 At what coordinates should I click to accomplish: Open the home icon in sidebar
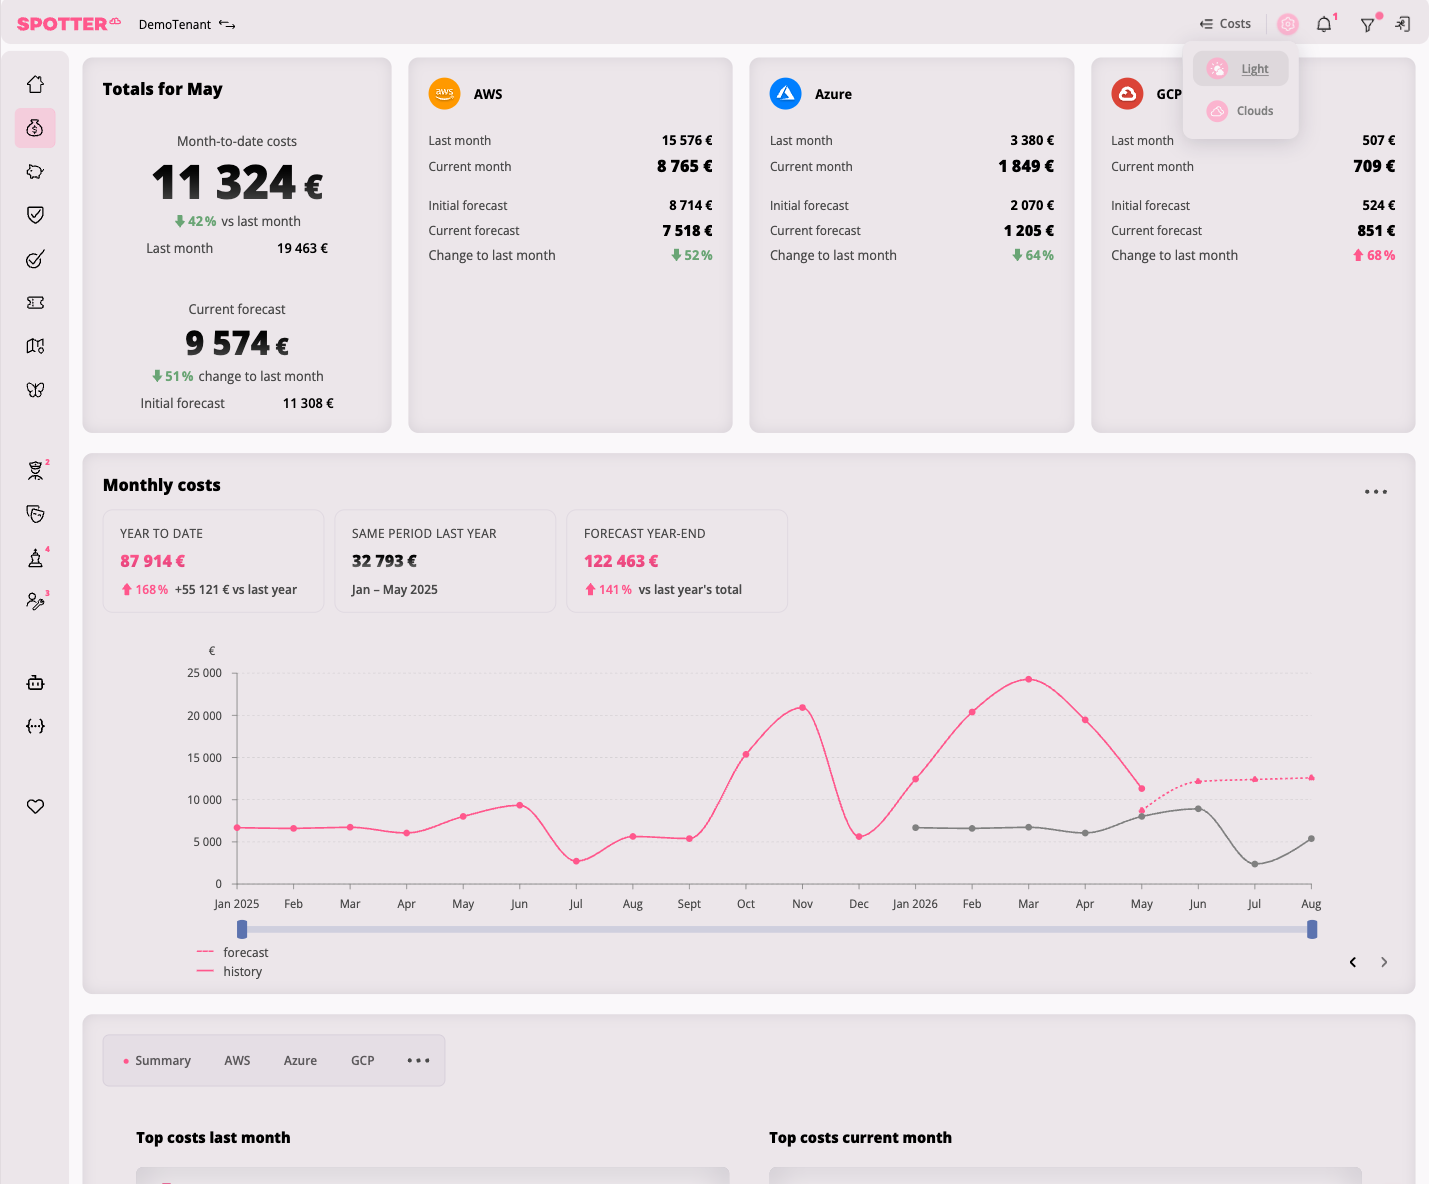coord(35,85)
